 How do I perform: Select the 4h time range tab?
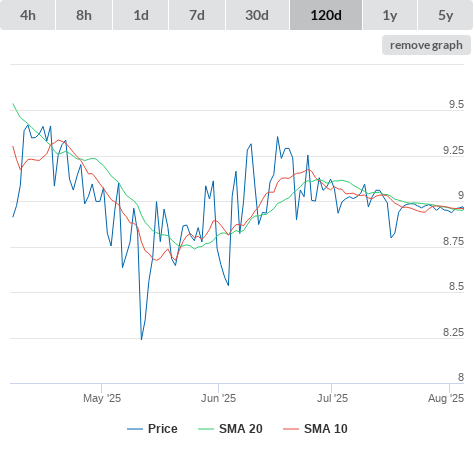28,15
